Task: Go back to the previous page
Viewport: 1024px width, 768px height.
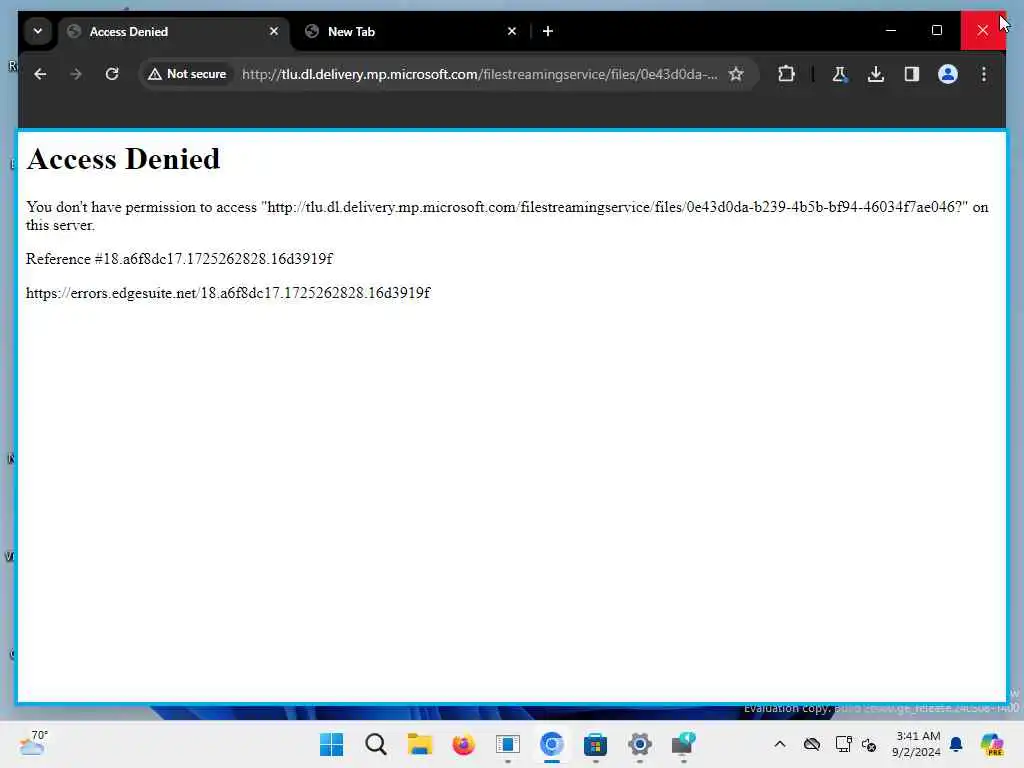Action: (x=40, y=74)
